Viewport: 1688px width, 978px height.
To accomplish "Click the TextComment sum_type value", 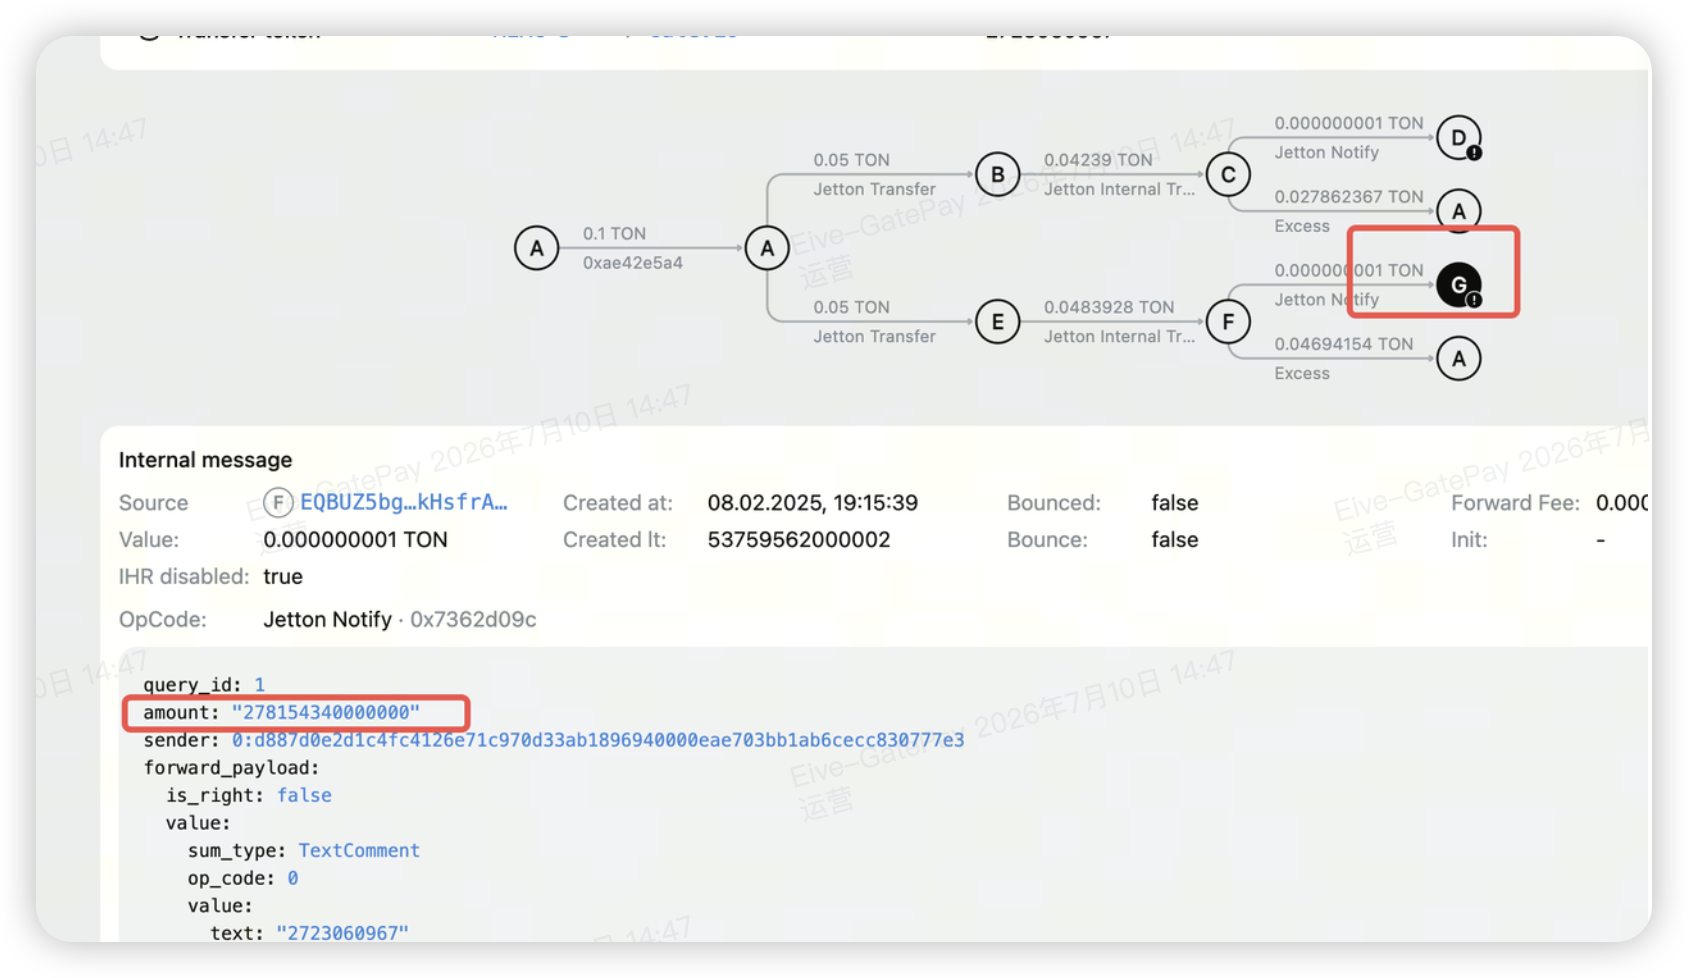I will tap(359, 850).
